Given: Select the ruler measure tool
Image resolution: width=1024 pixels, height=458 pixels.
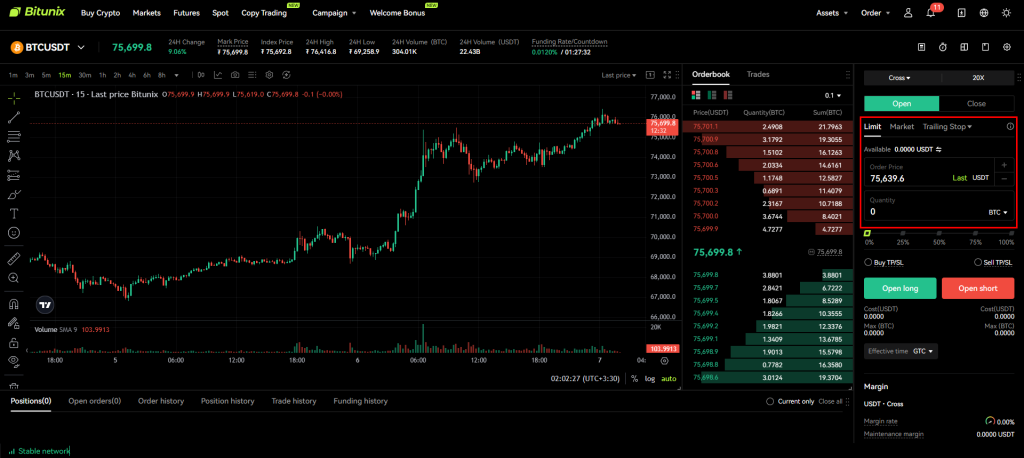Looking at the screenshot, I should coord(14,257).
